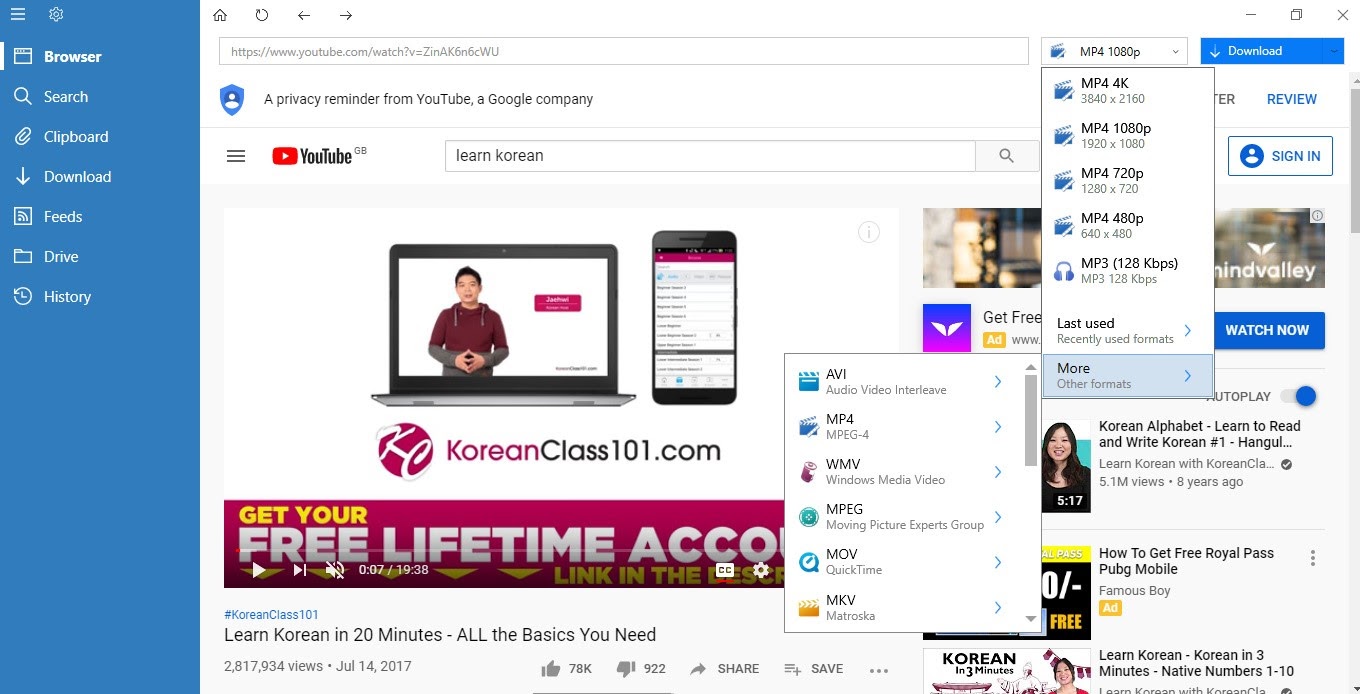Click the submenu scroll down arrow

(x=1031, y=620)
